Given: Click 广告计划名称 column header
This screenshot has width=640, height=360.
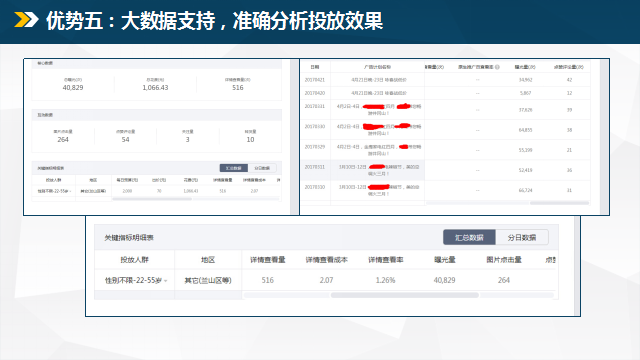Looking at the screenshot, I should [x=377, y=67].
